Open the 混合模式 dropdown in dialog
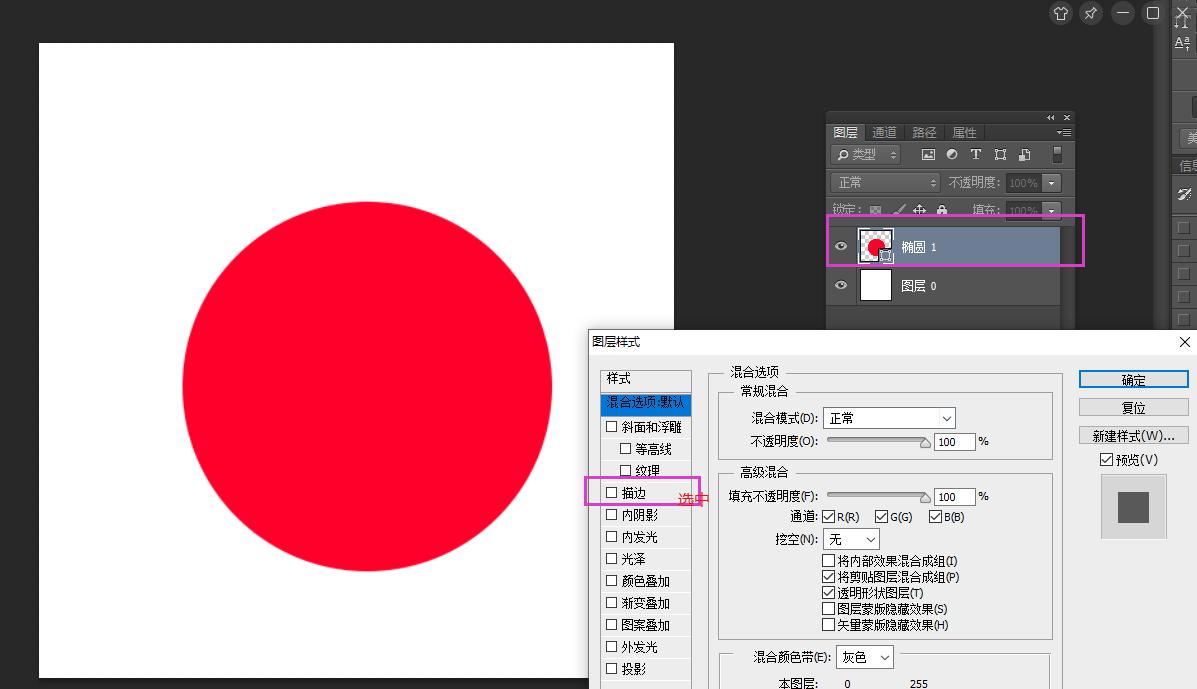This screenshot has height=689, width=1197. click(889, 418)
